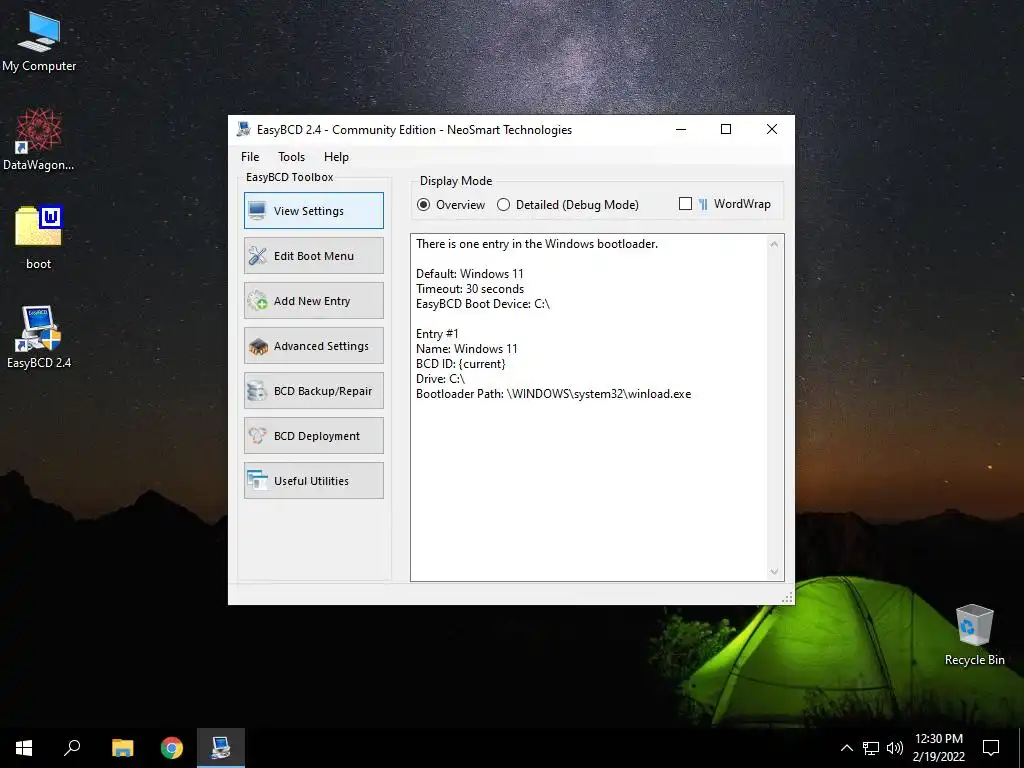The height and width of the screenshot is (768, 1024).
Task: Go to Add New Entry
Action: click(x=314, y=300)
